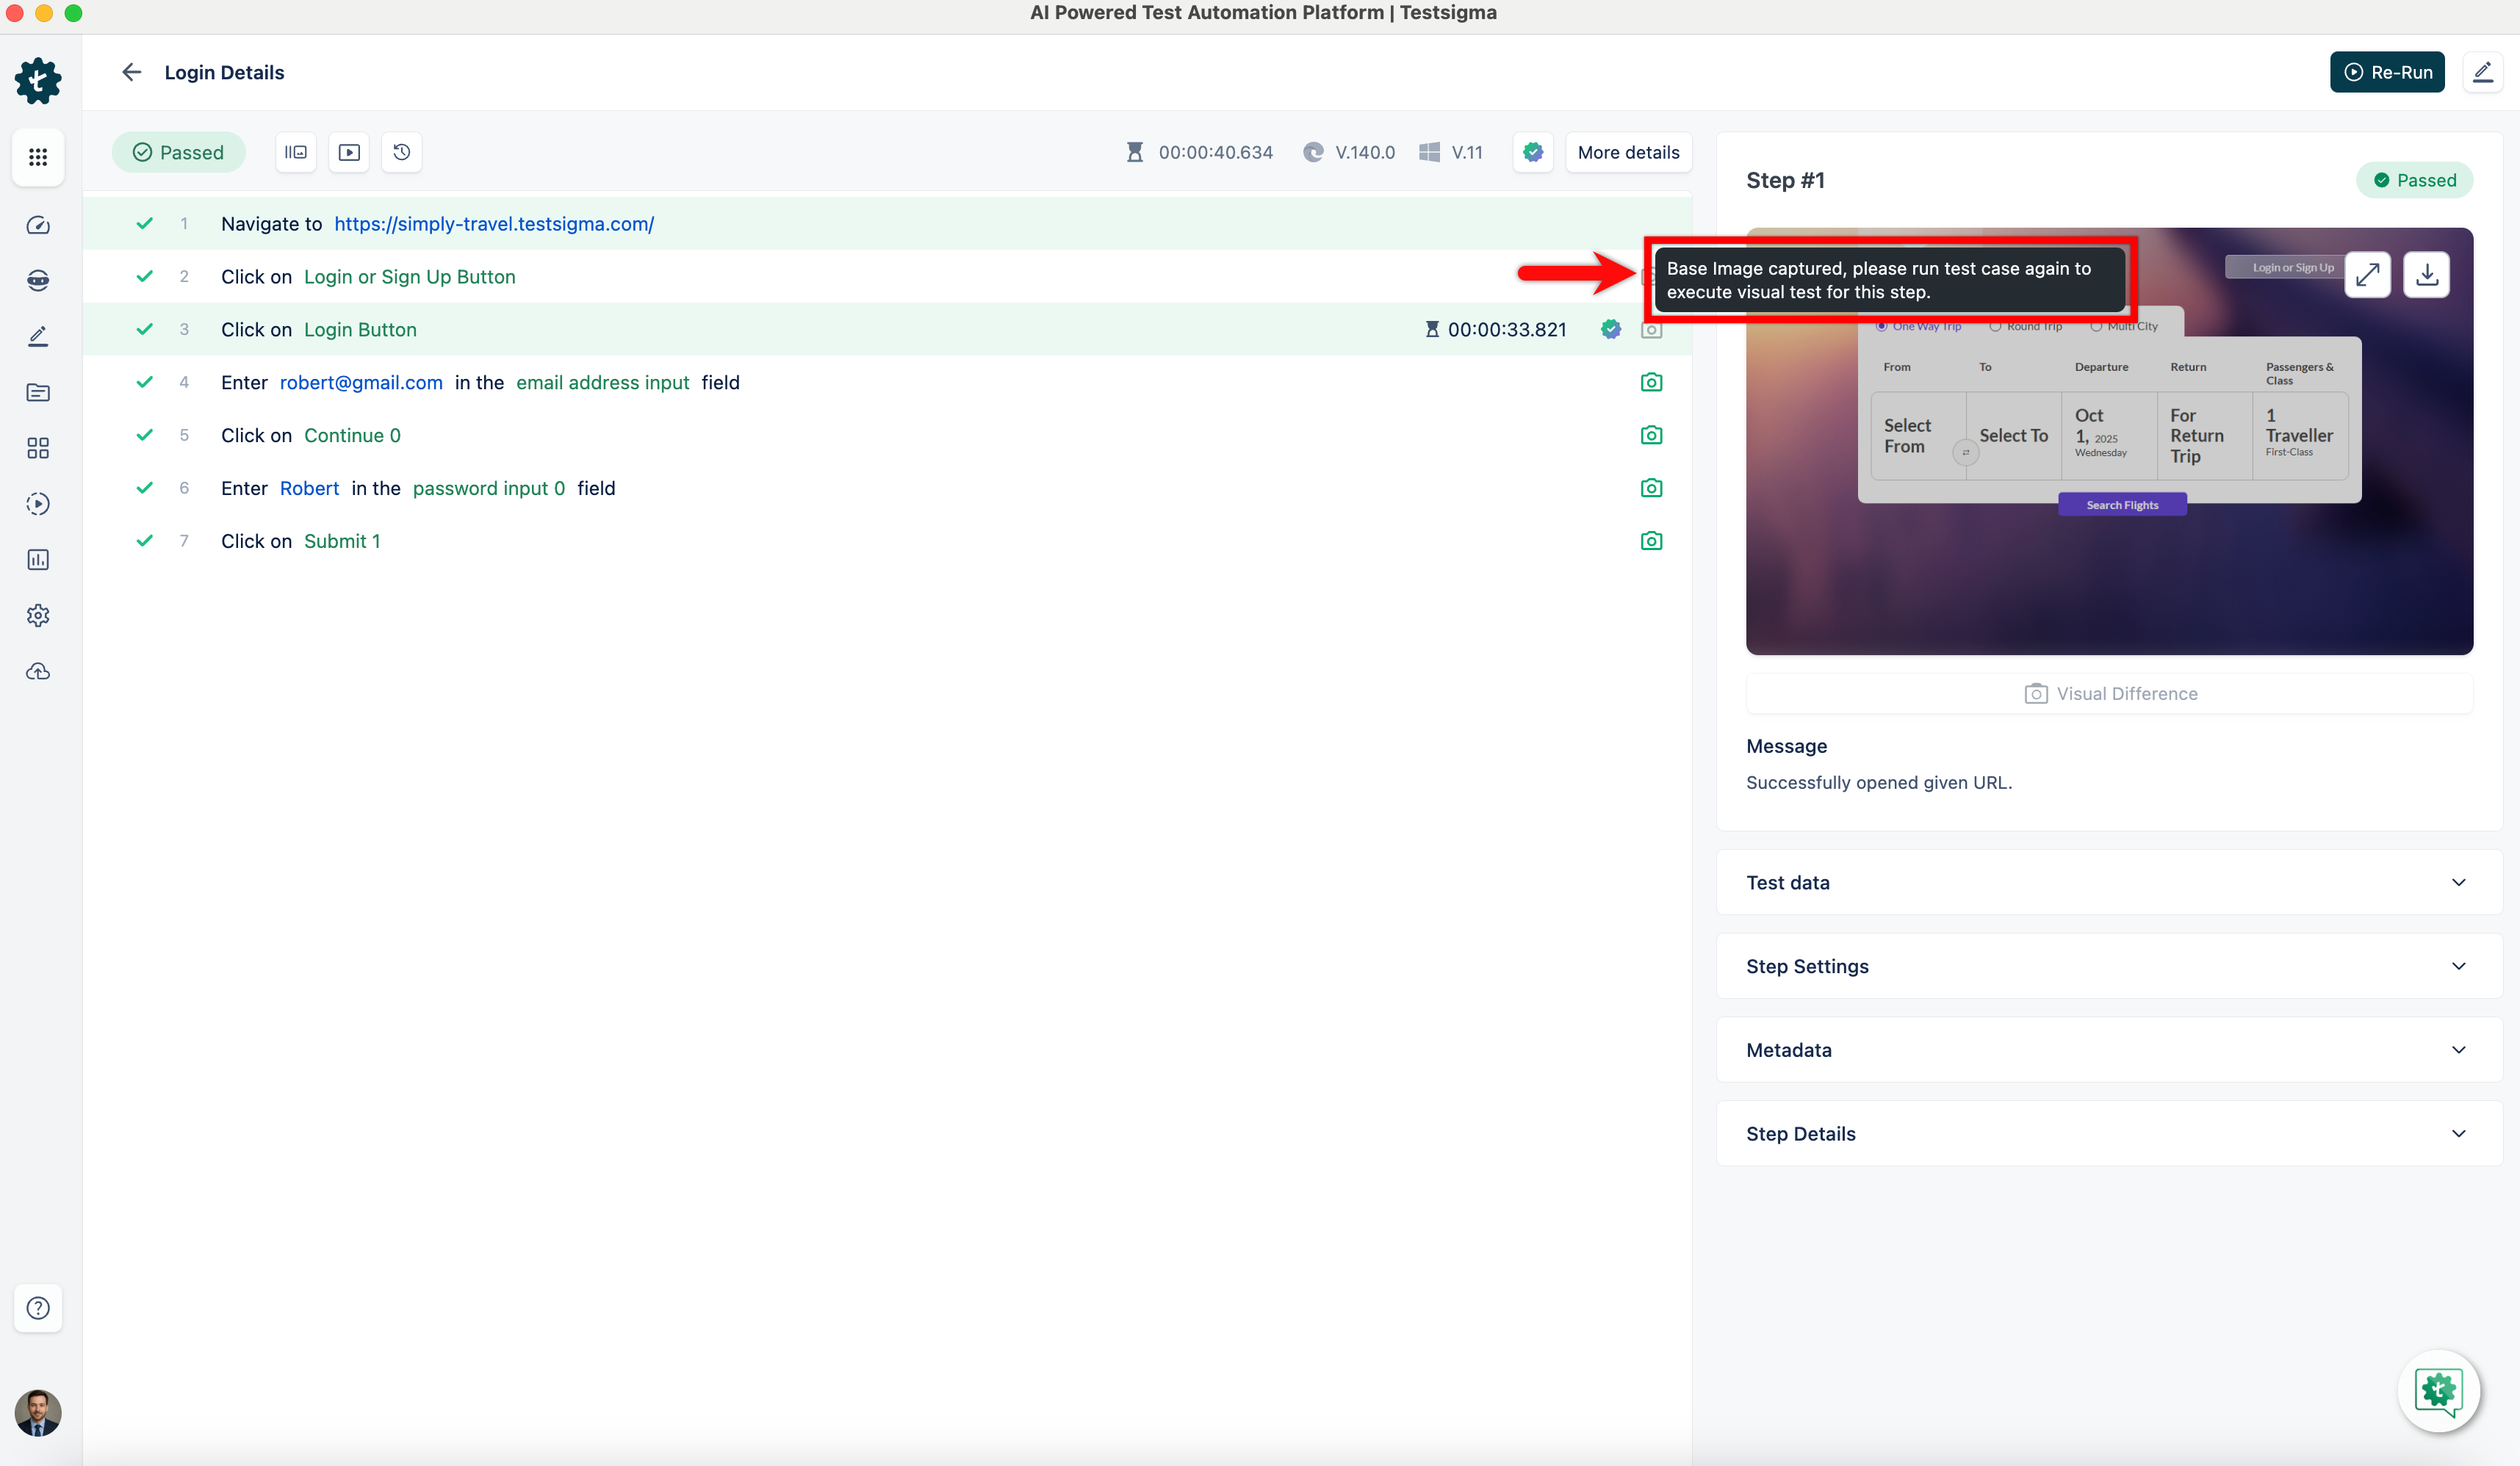Expand the Test data section
The image size is (2520, 1466).
[2109, 882]
